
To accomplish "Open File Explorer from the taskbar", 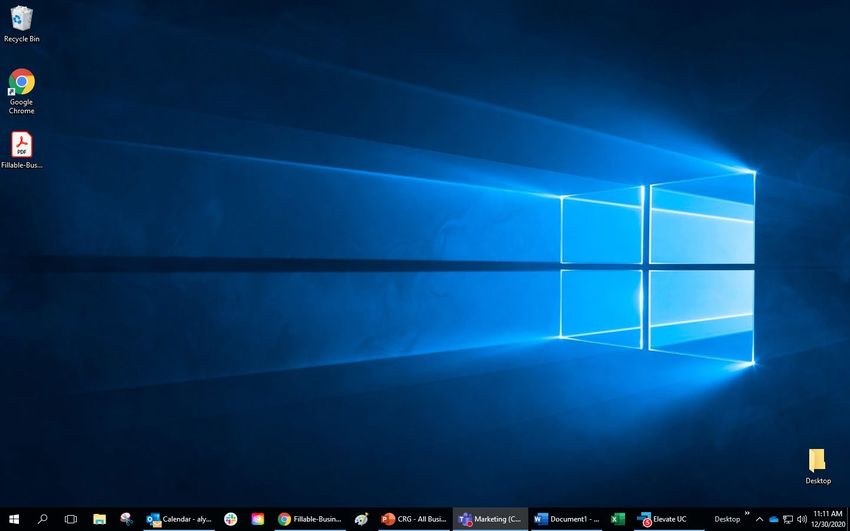I will (99, 519).
